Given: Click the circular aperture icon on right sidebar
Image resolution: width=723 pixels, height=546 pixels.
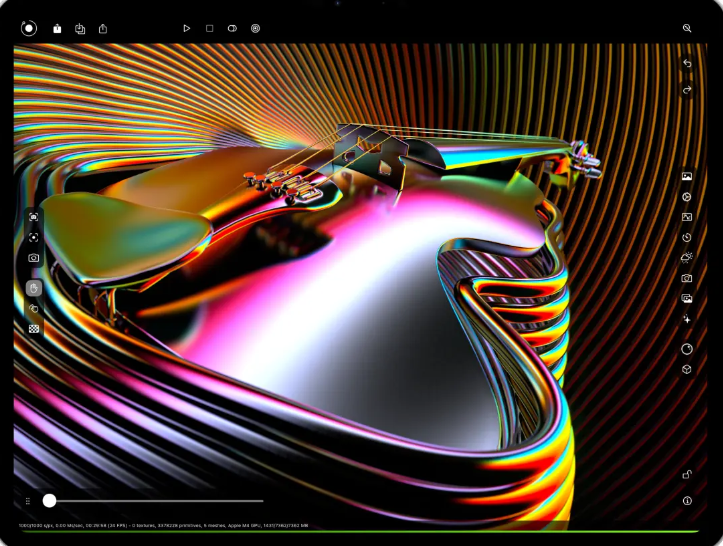Looking at the screenshot, I should coord(687,197).
